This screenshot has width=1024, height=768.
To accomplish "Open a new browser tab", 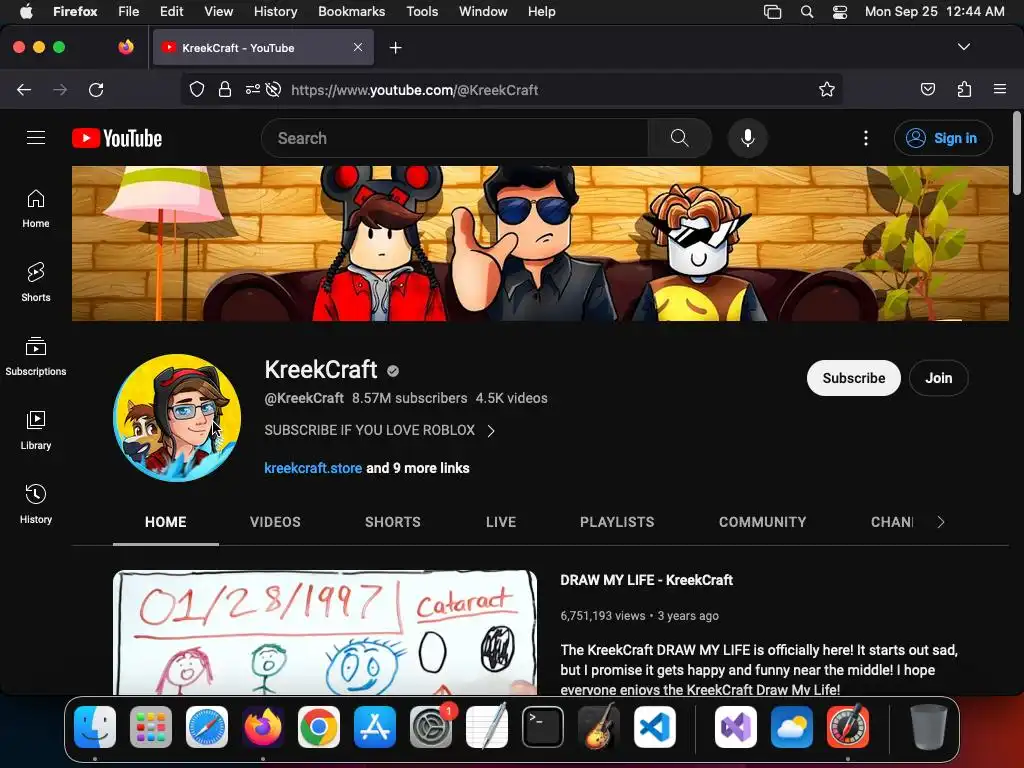I will pos(395,48).
